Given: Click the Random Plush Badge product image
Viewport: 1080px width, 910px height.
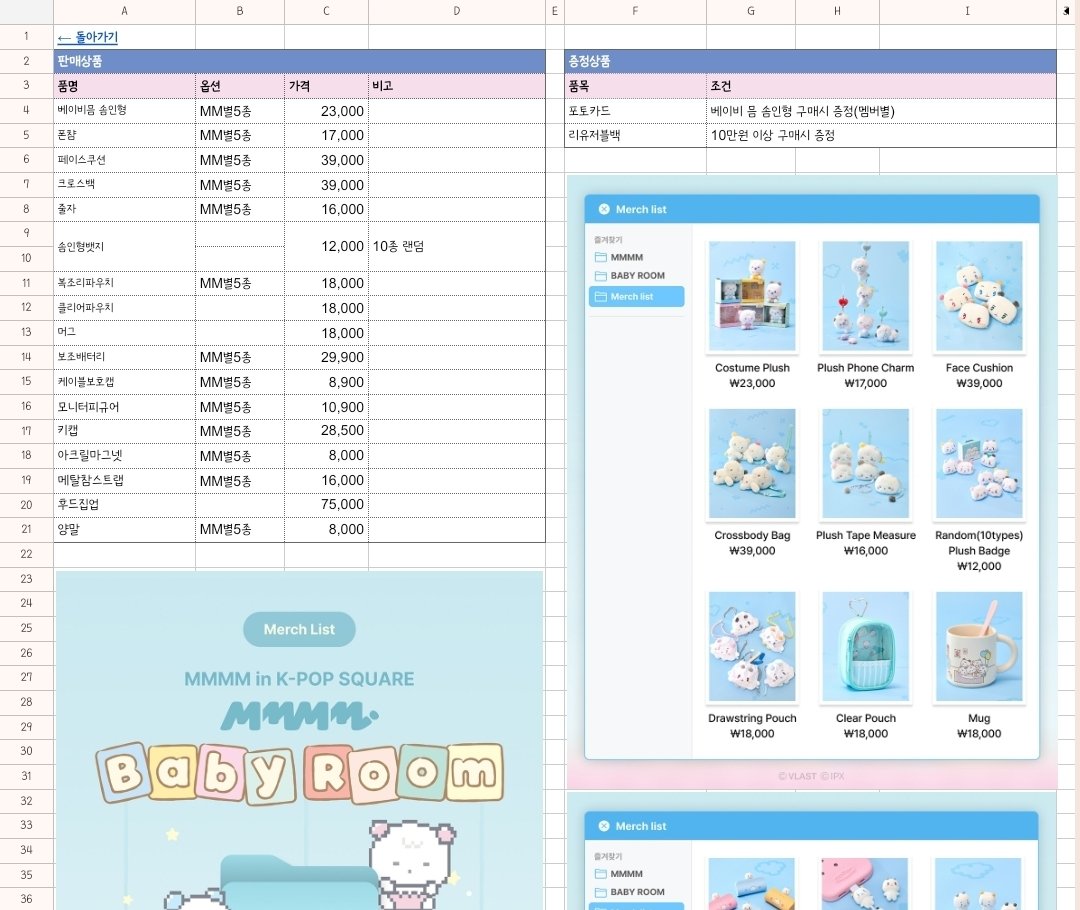Looking at the screenshot, I should pyautogui.click(x=979, y=463).
